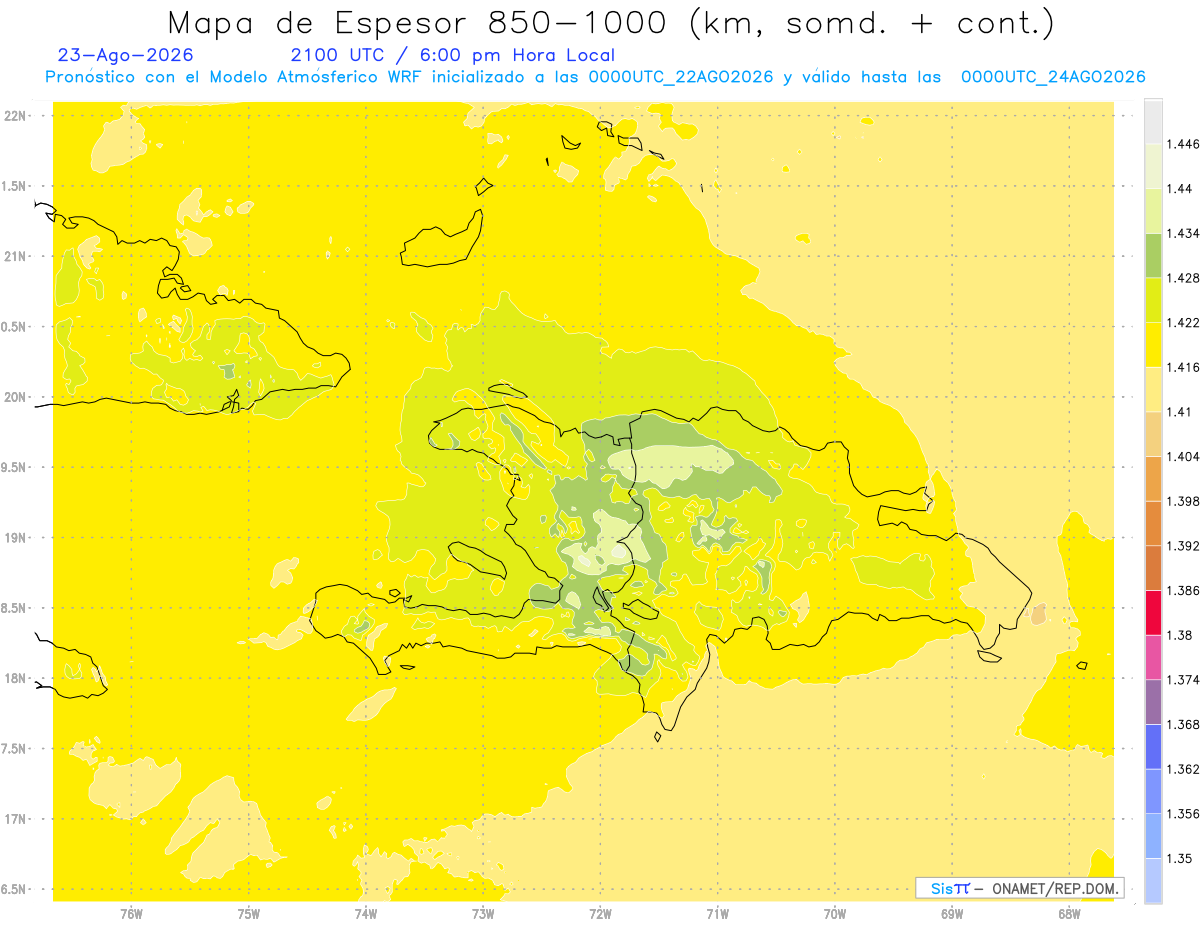
Task: Pick the light gray swatch above 1.446
Action: [x=1153, y=121]
